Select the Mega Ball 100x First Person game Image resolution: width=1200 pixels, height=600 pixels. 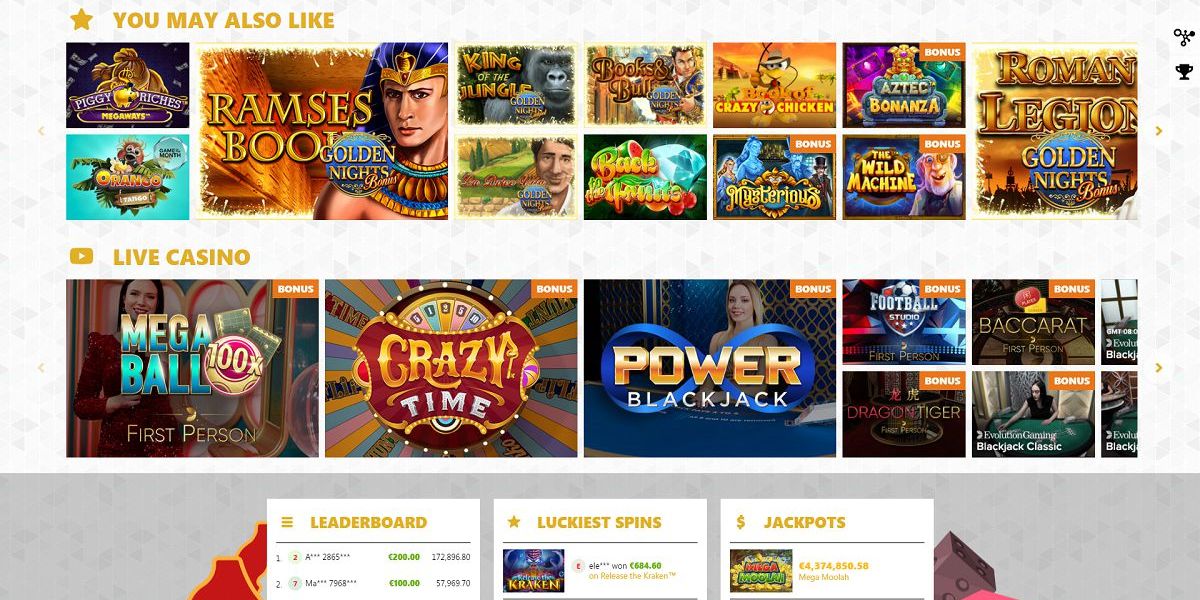192,368
